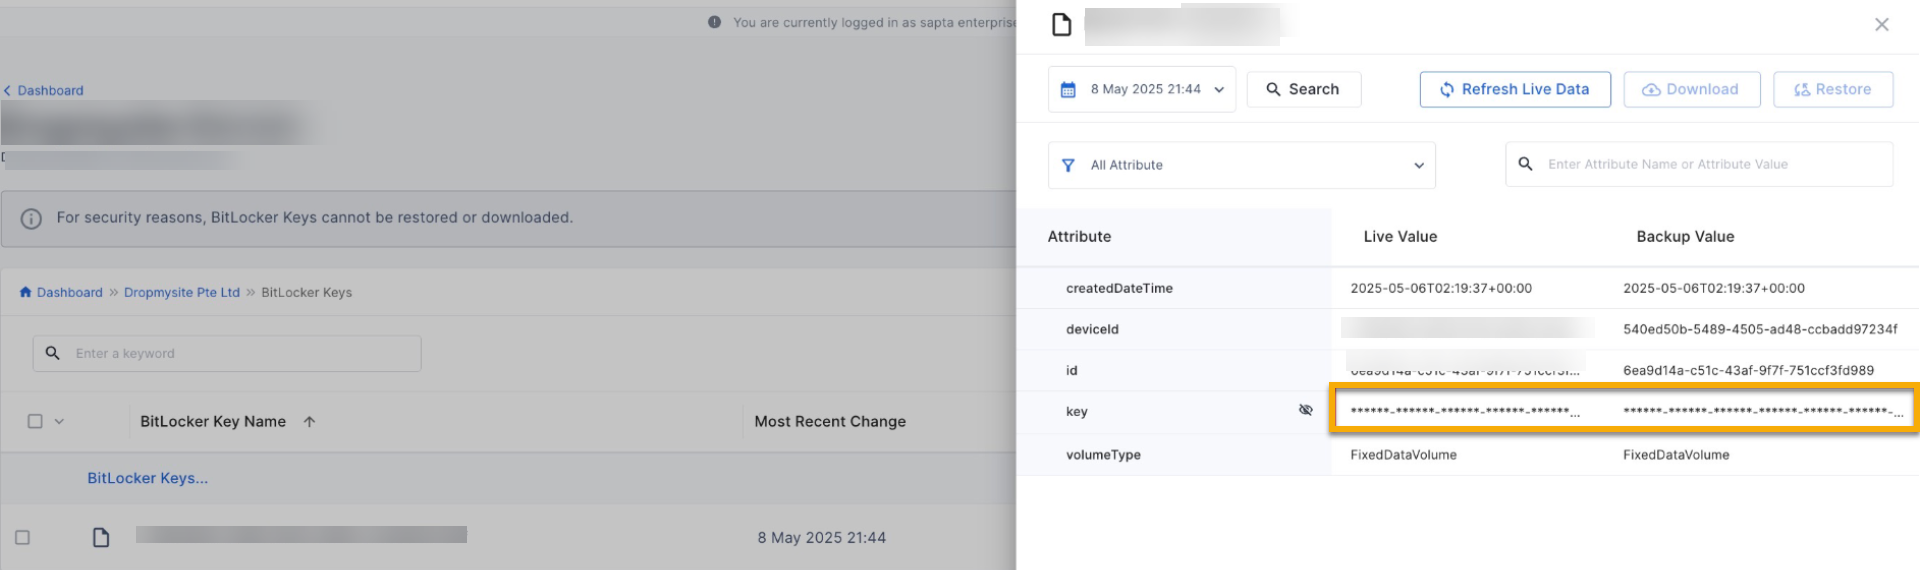Click the info icon in BitLocker notice
The height and width of the screenshot is (570, 1920).
[x=31, y=218]
